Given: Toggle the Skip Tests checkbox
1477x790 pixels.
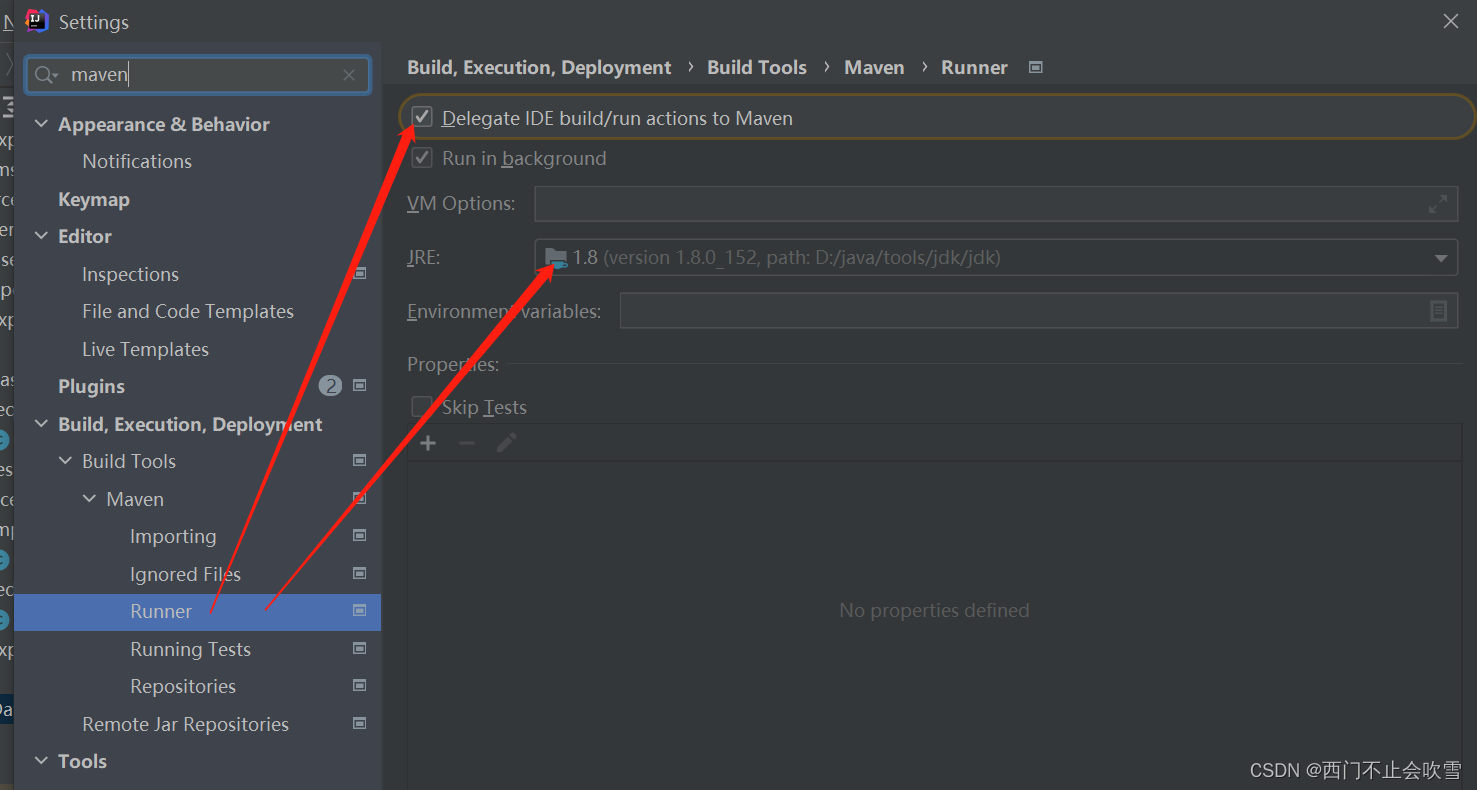Looking at the screenshot, I should point(423,407).
